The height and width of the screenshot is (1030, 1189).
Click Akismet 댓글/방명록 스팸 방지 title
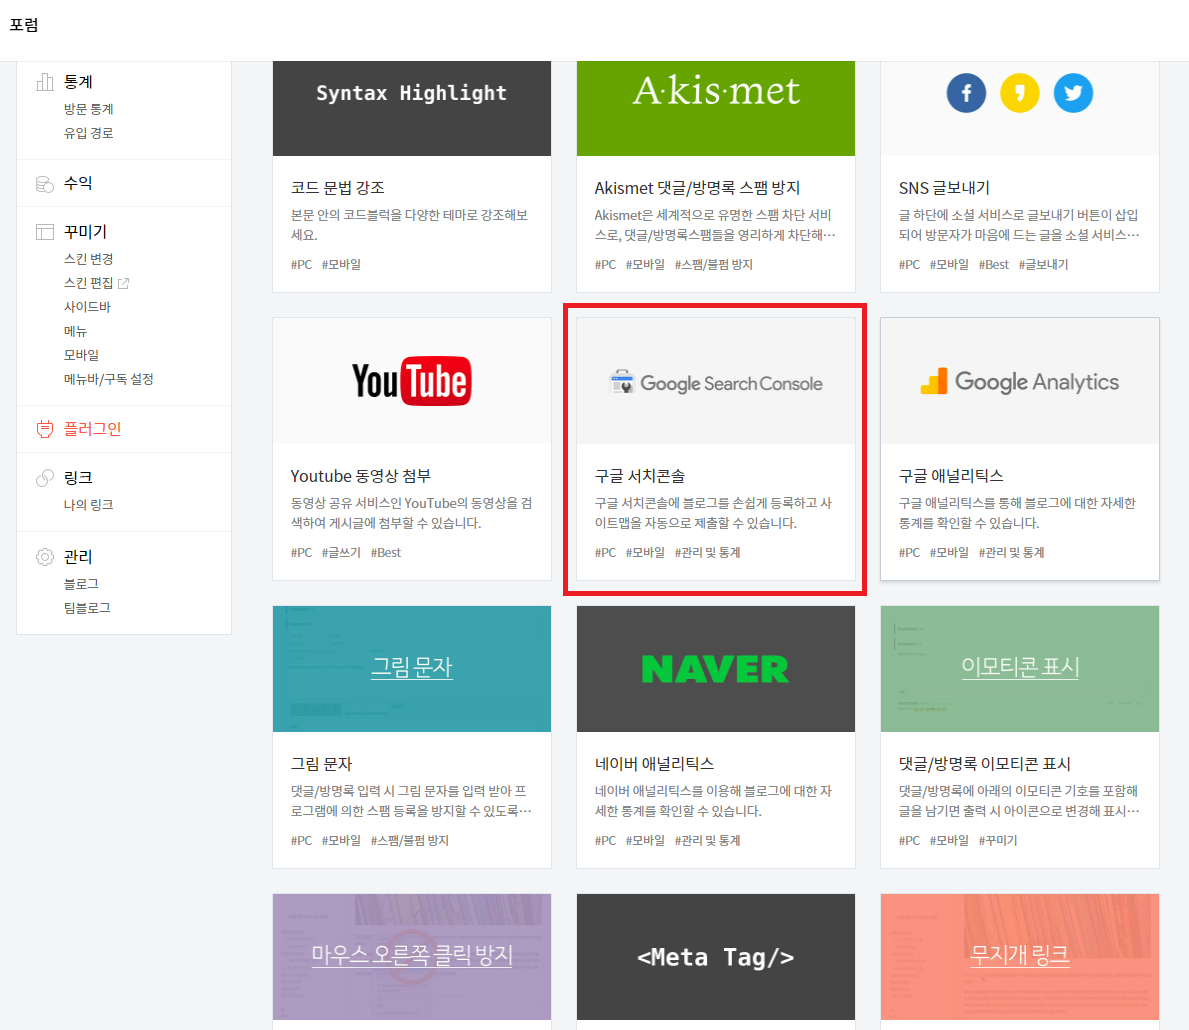[x=698, y=188]
